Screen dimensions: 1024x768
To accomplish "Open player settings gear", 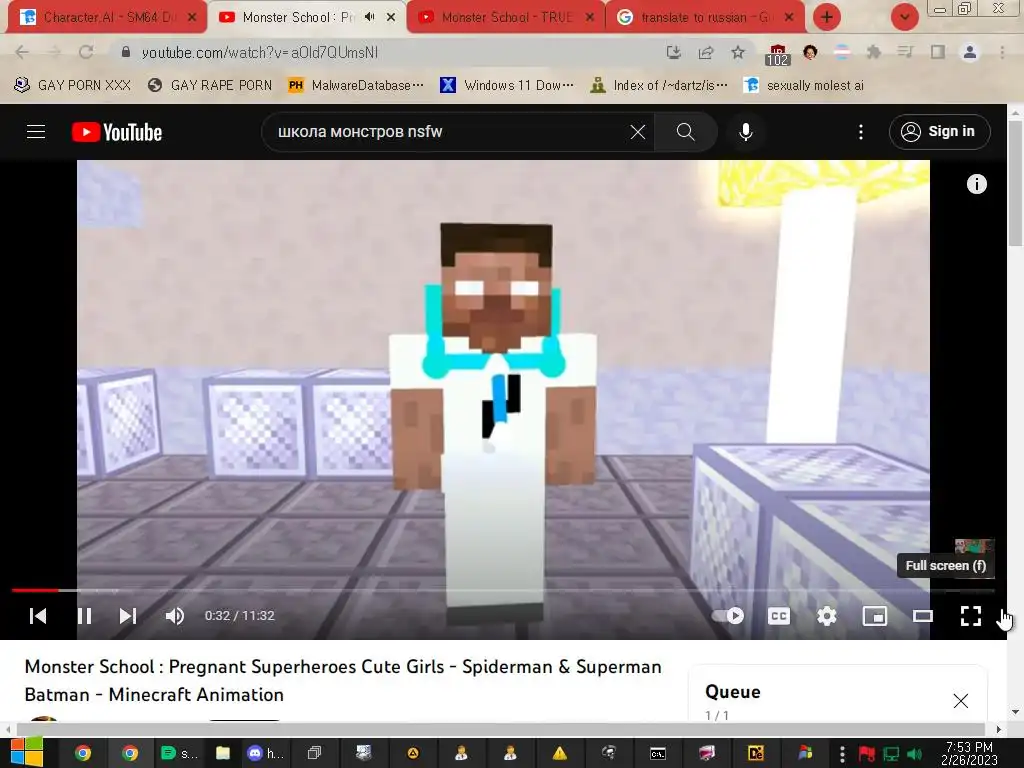I will pyautogui.click(x=827, y=616).
